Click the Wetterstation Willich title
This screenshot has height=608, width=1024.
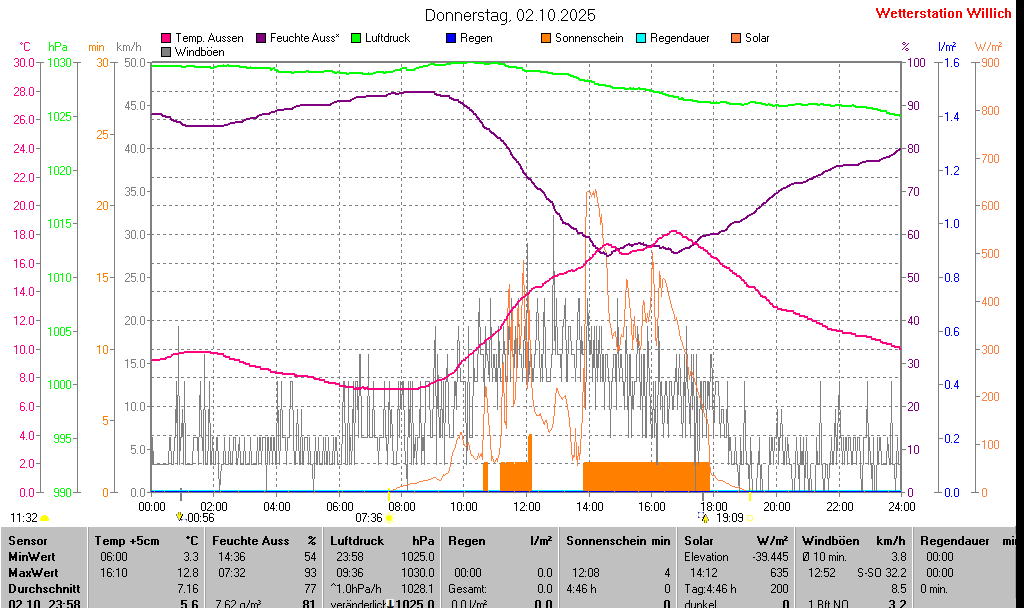(943, 13)
